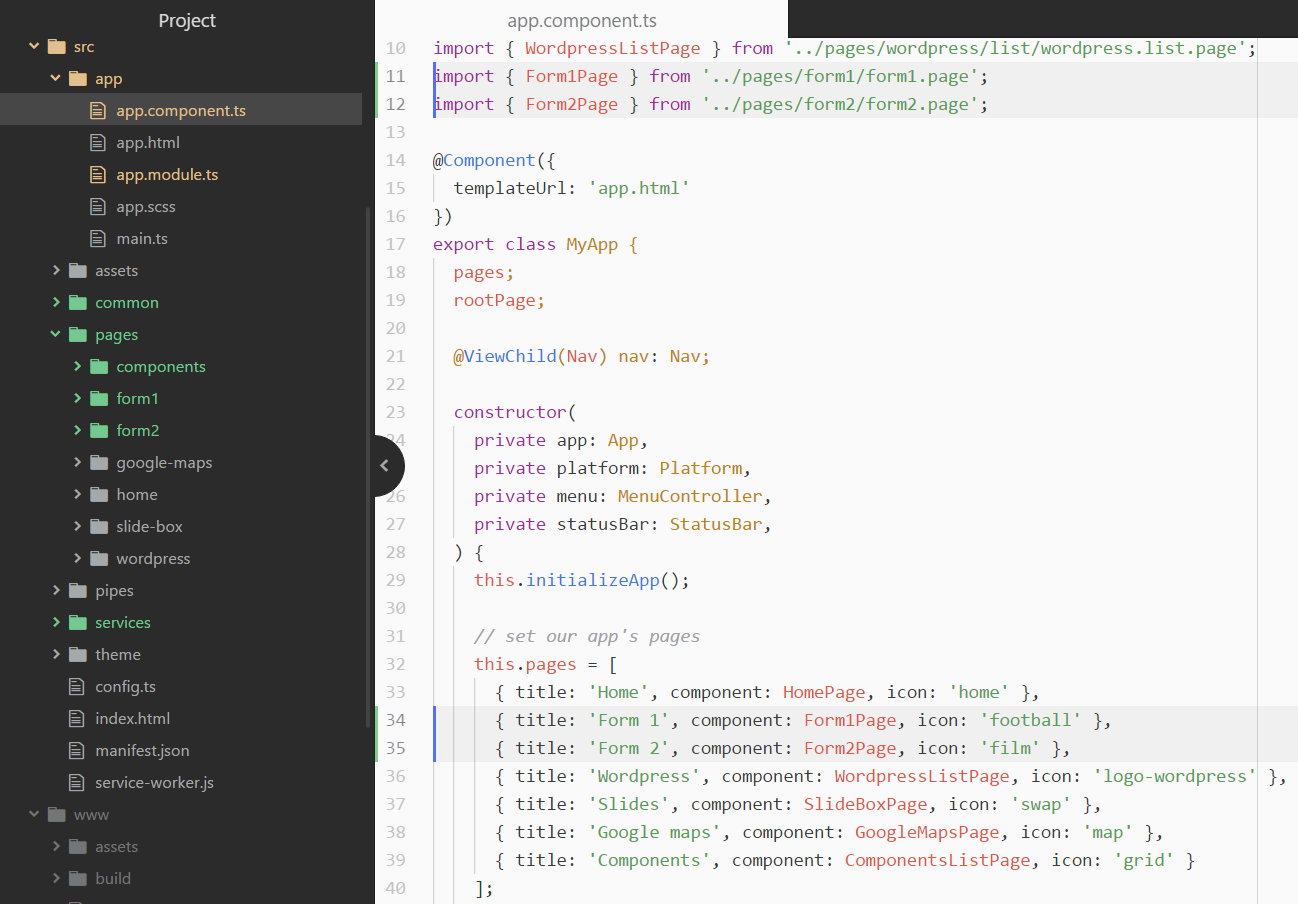The height and width of the screenshot is (904, 1298).
Task: Expand the form1 folder chevron
Action: click(x=77, y=398)
